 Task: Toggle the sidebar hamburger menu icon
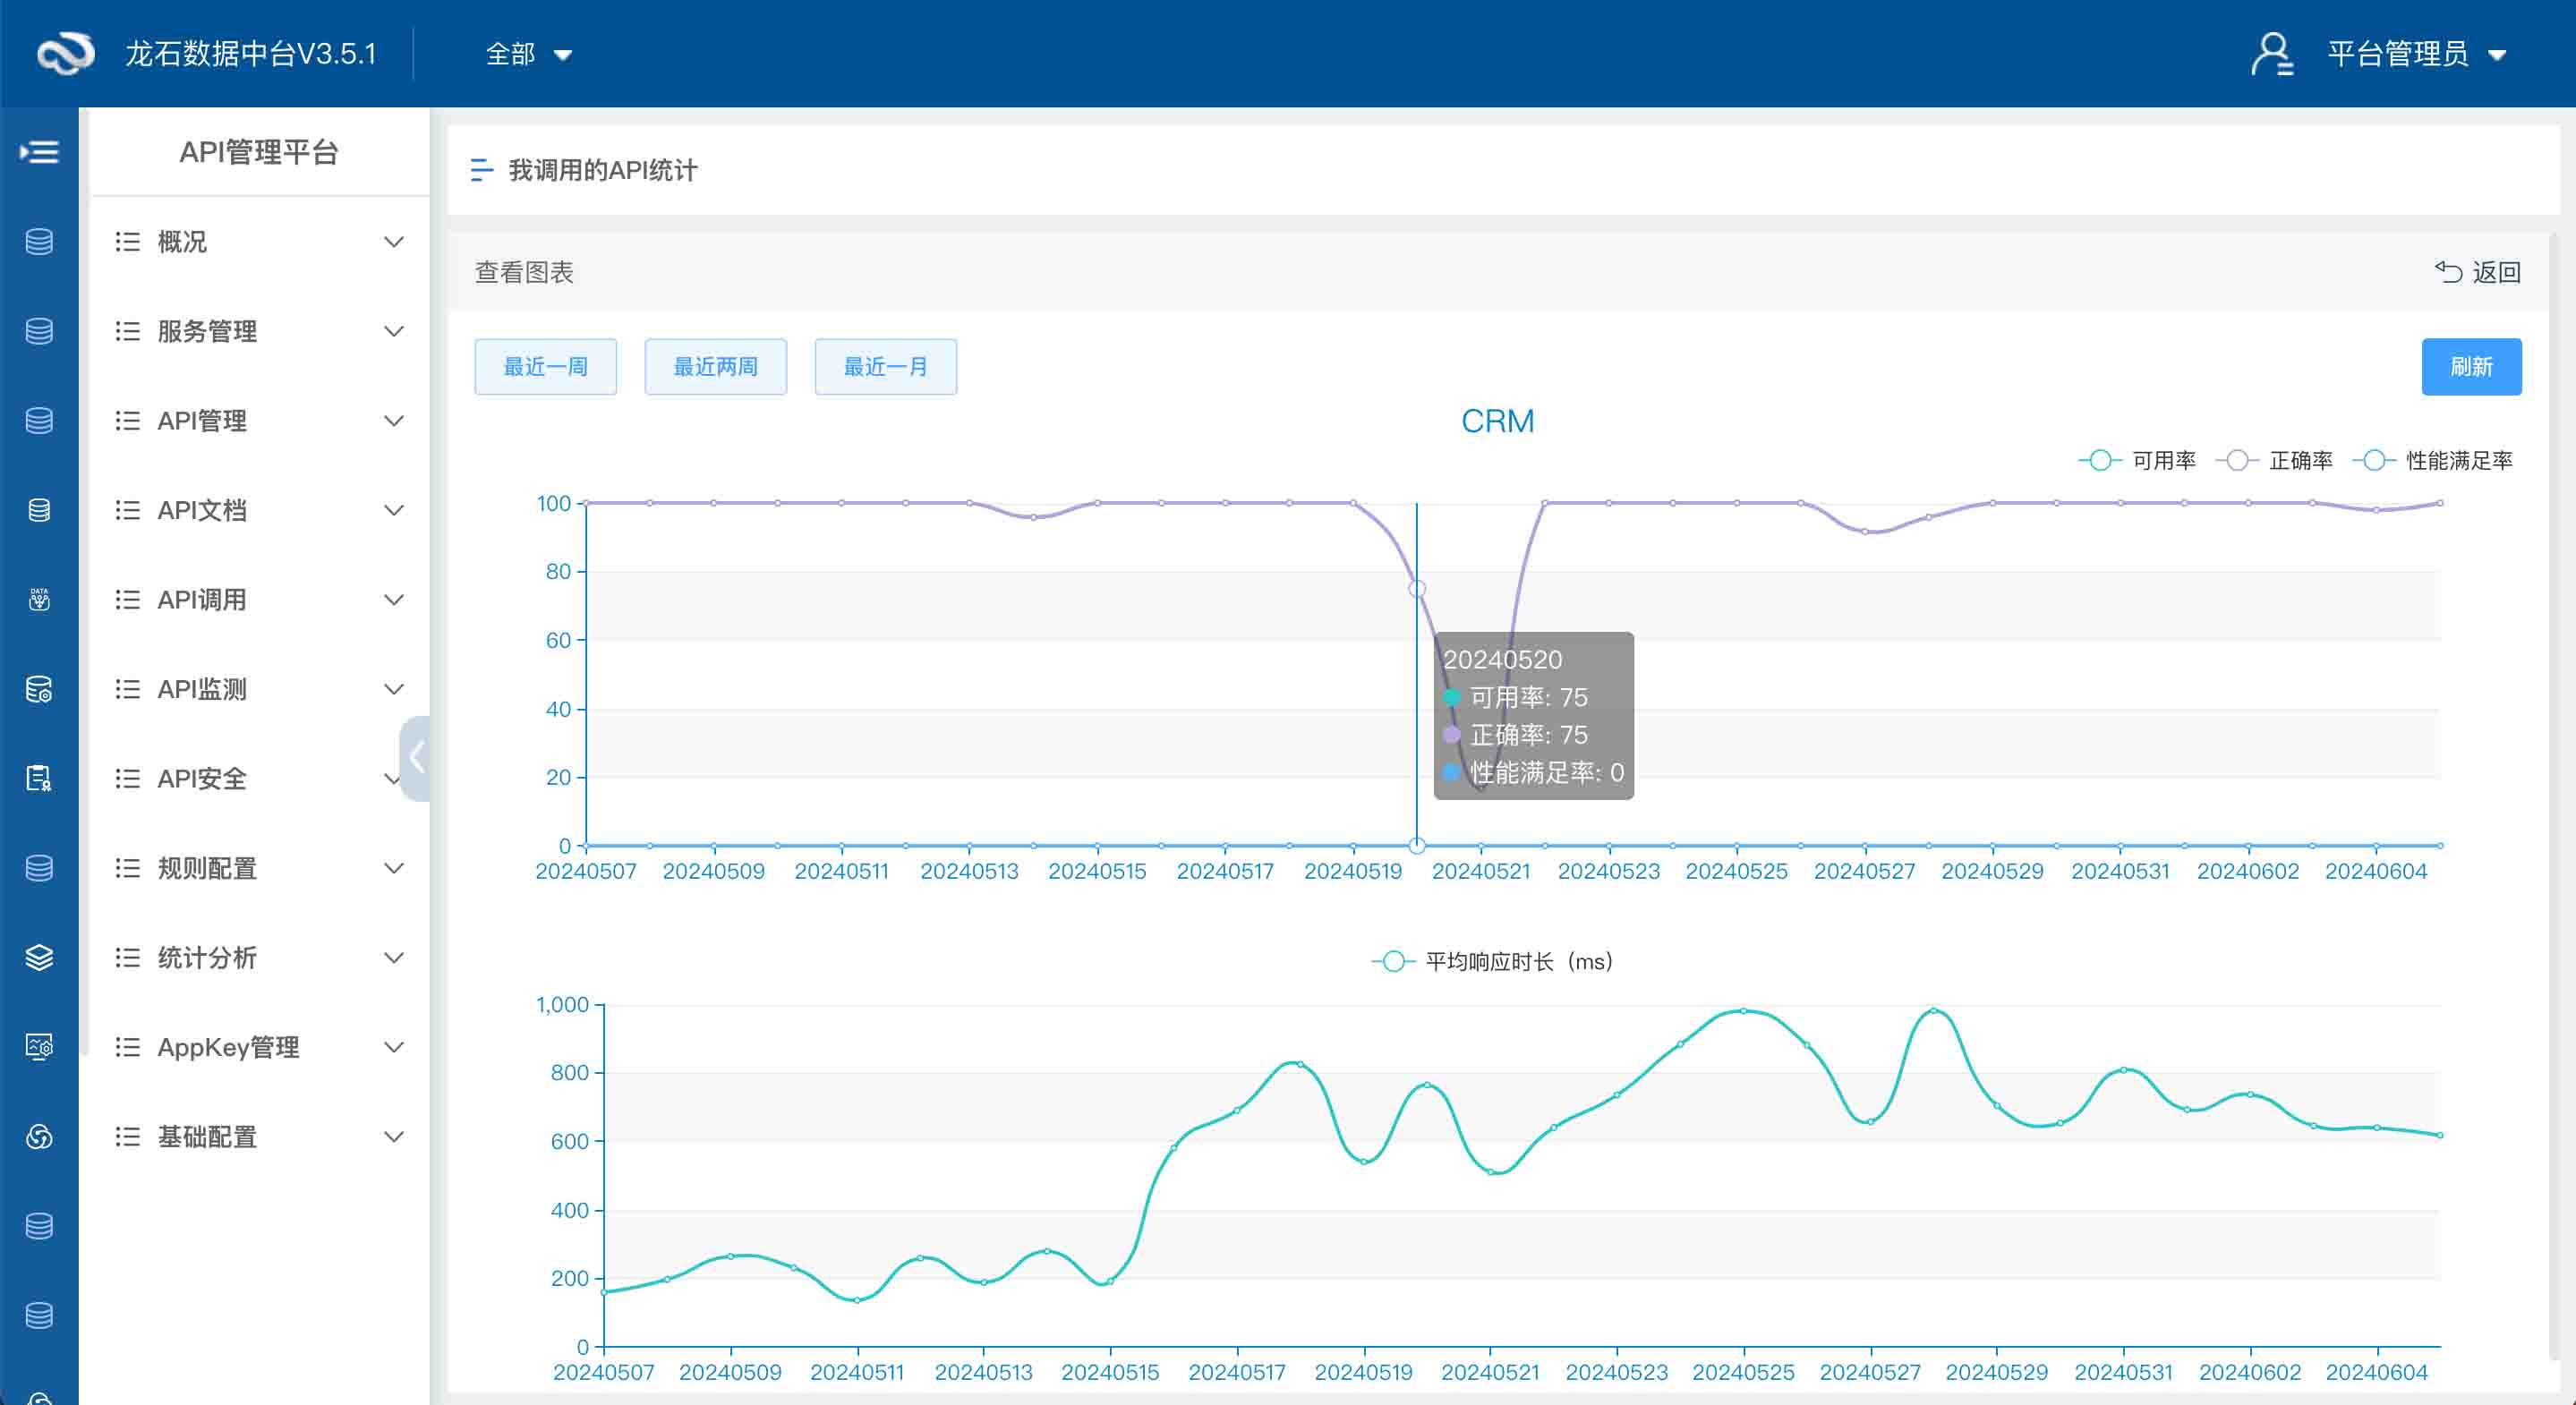pos(39,152)
